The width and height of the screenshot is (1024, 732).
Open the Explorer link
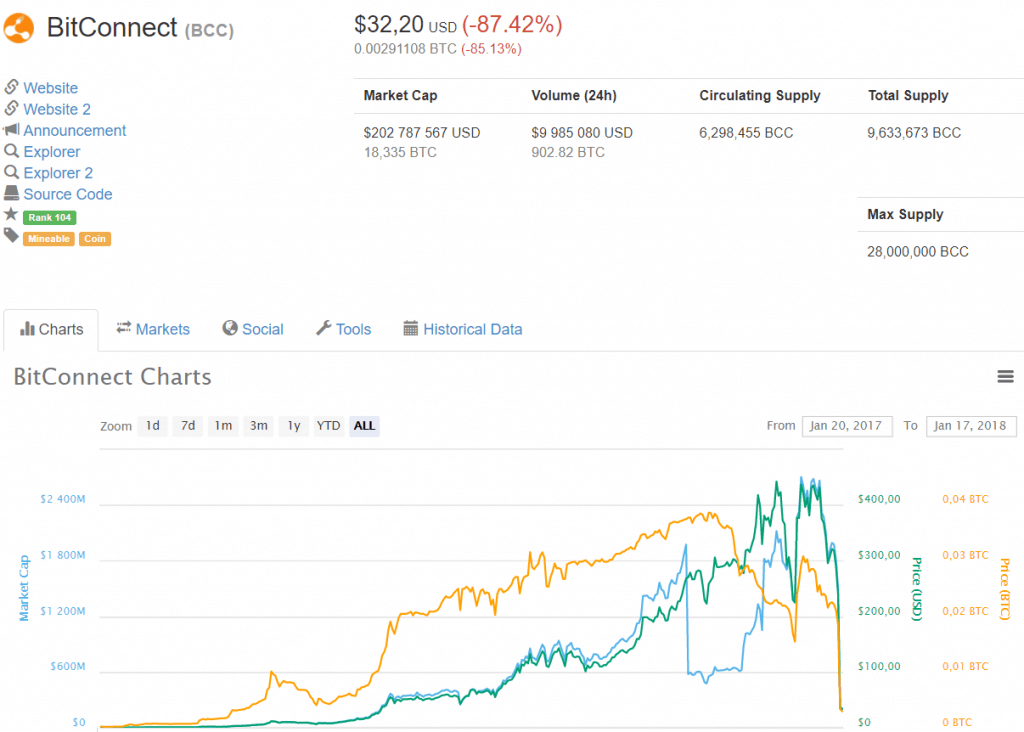click(52, 151)
